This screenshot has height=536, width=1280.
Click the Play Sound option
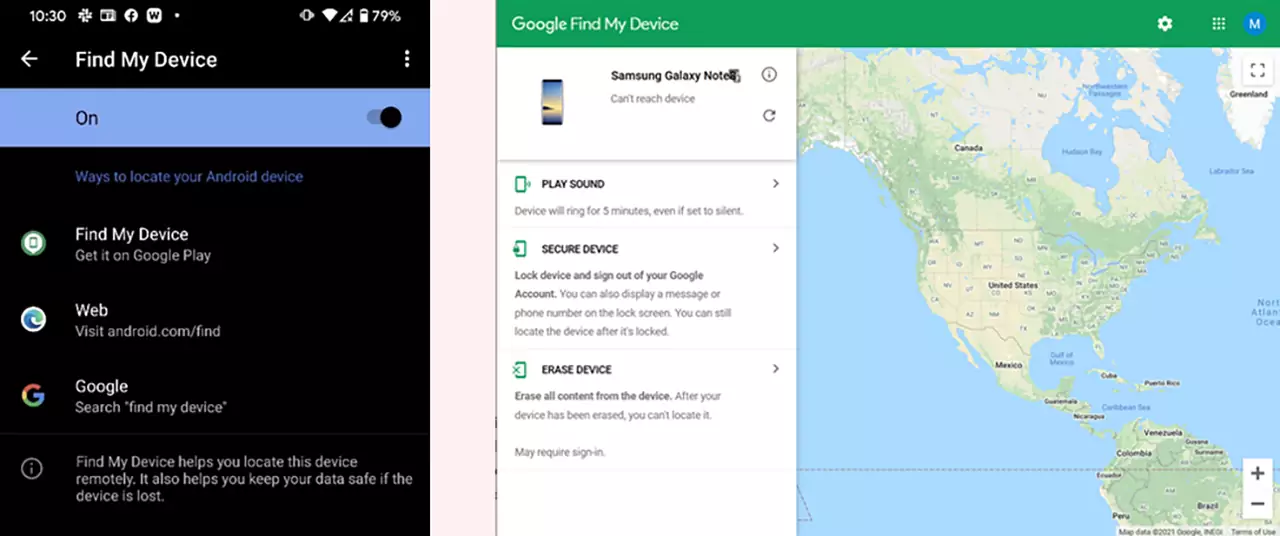[x=646, y=196]
